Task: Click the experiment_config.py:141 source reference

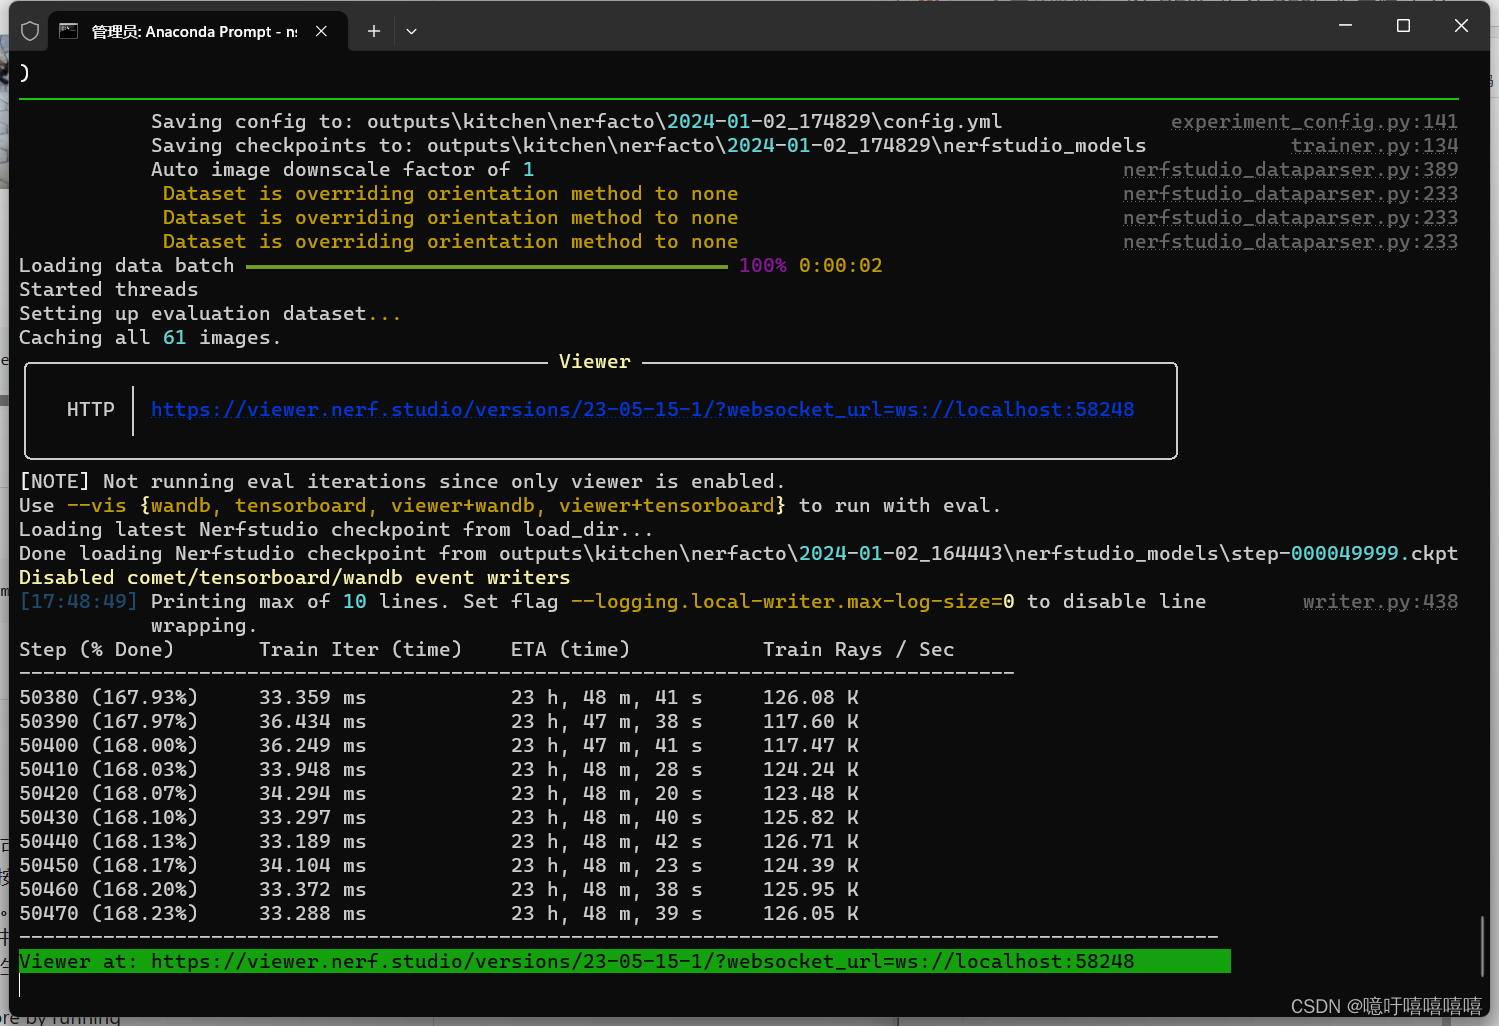Action: [x=1314, y=121]
